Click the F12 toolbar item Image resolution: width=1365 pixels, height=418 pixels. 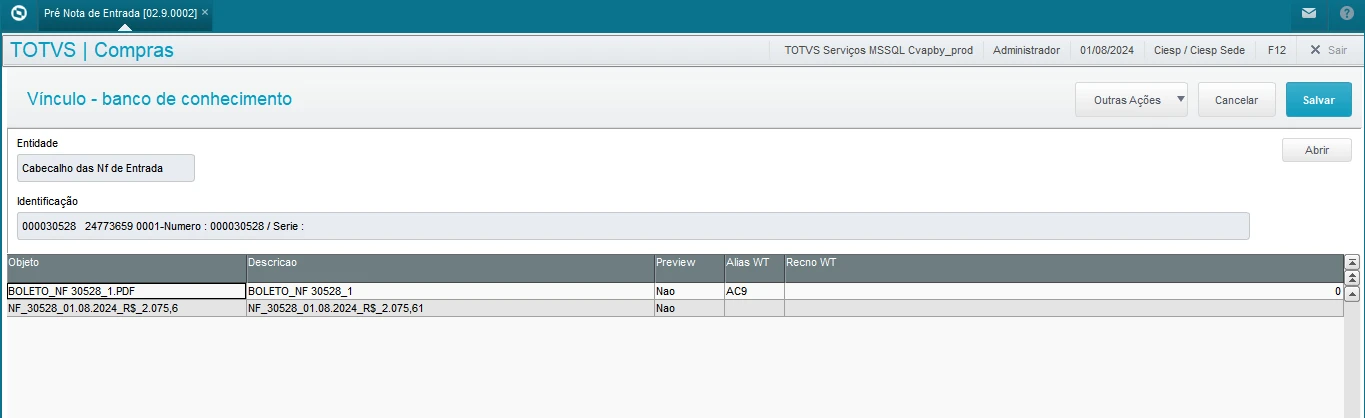point(1276,49)
